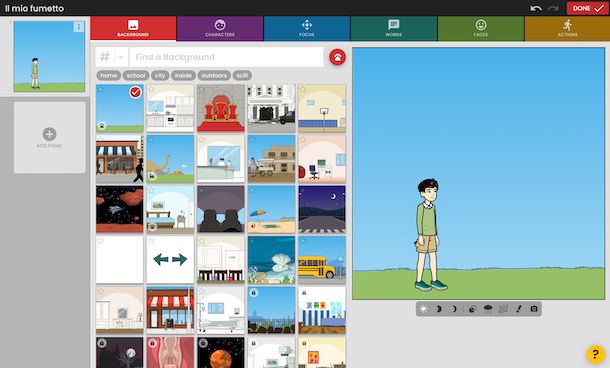The height and width of the screenshot is (368, 610).
Task: Open the camera icon under the scene
Action: click(534, 309)
